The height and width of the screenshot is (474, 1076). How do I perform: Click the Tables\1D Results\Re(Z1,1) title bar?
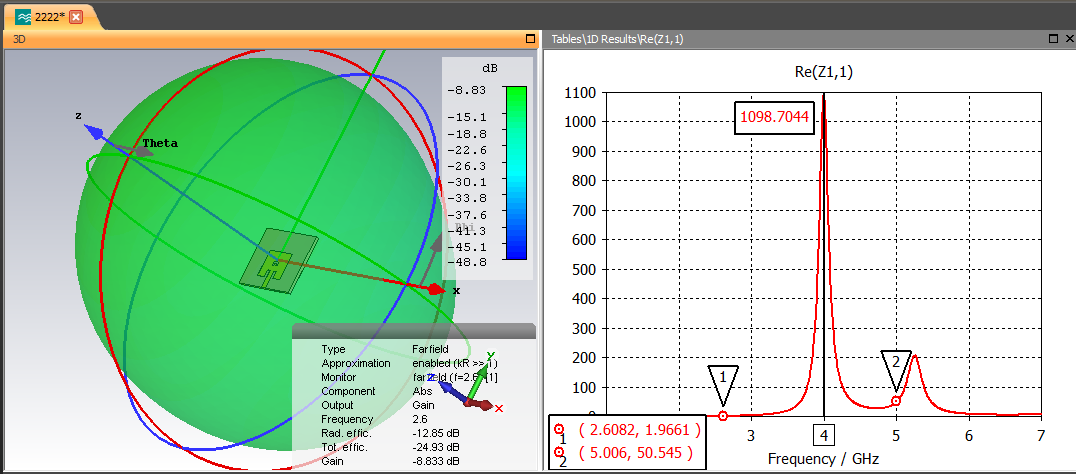point(810,39)
